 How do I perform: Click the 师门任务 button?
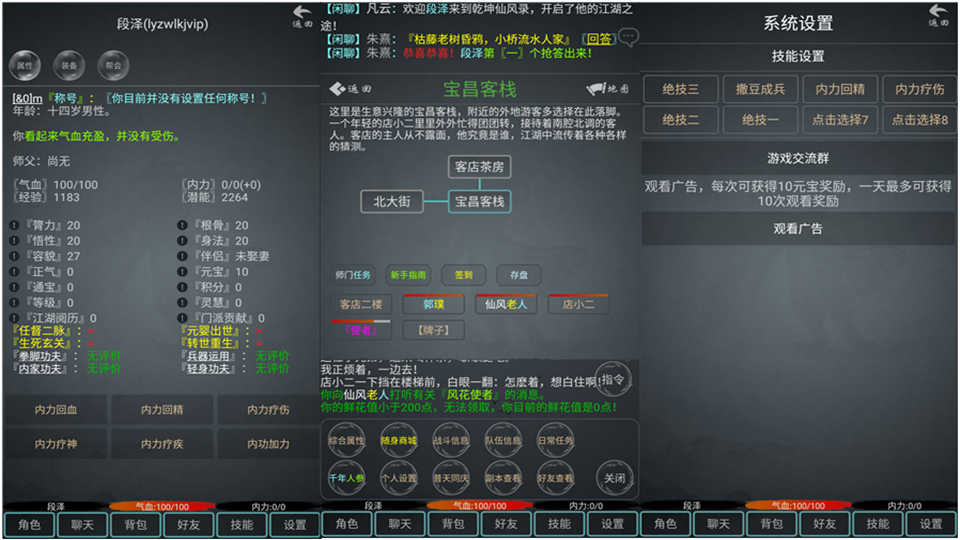coord(353,275)
